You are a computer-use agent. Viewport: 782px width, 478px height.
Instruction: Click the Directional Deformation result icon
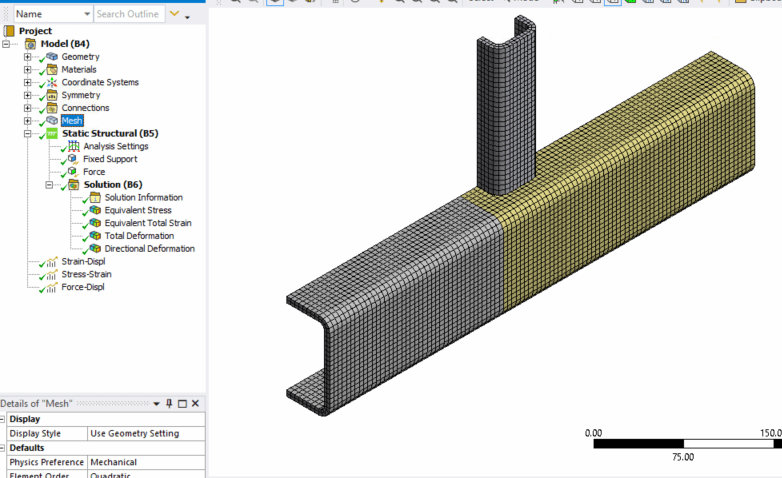click(95, 248)
